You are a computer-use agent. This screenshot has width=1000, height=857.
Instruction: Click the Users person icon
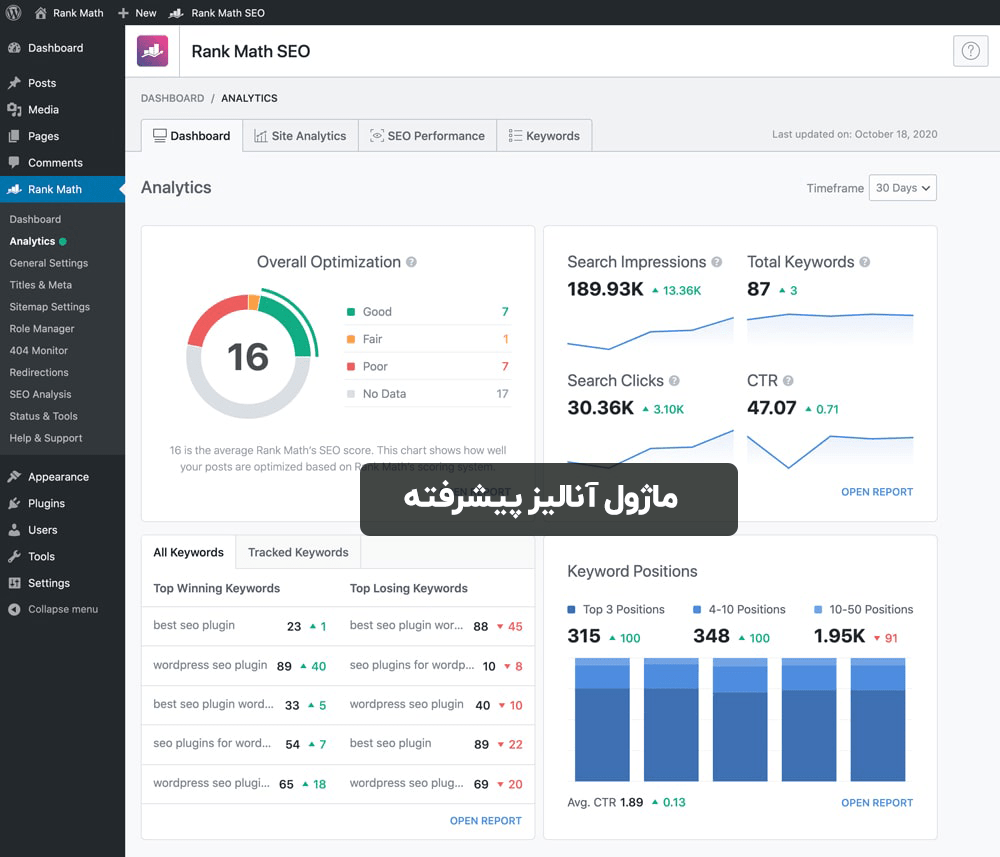tap(14, 530)
